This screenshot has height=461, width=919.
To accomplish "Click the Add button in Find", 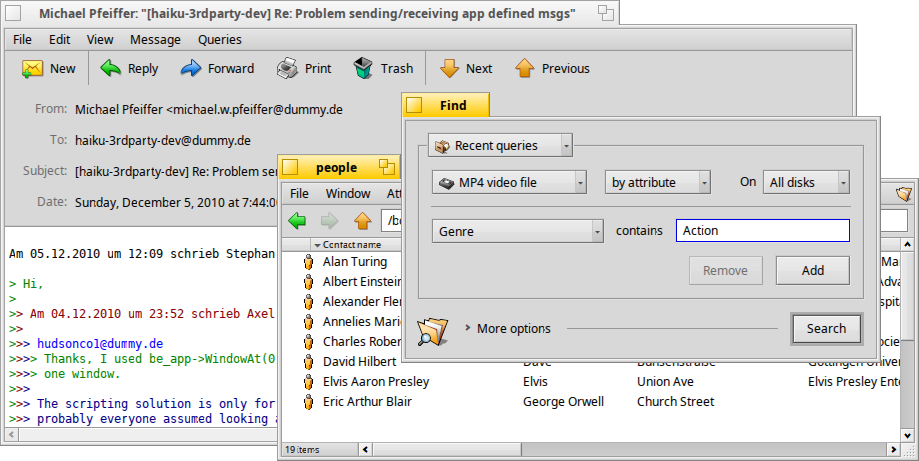I will [812, 271].
